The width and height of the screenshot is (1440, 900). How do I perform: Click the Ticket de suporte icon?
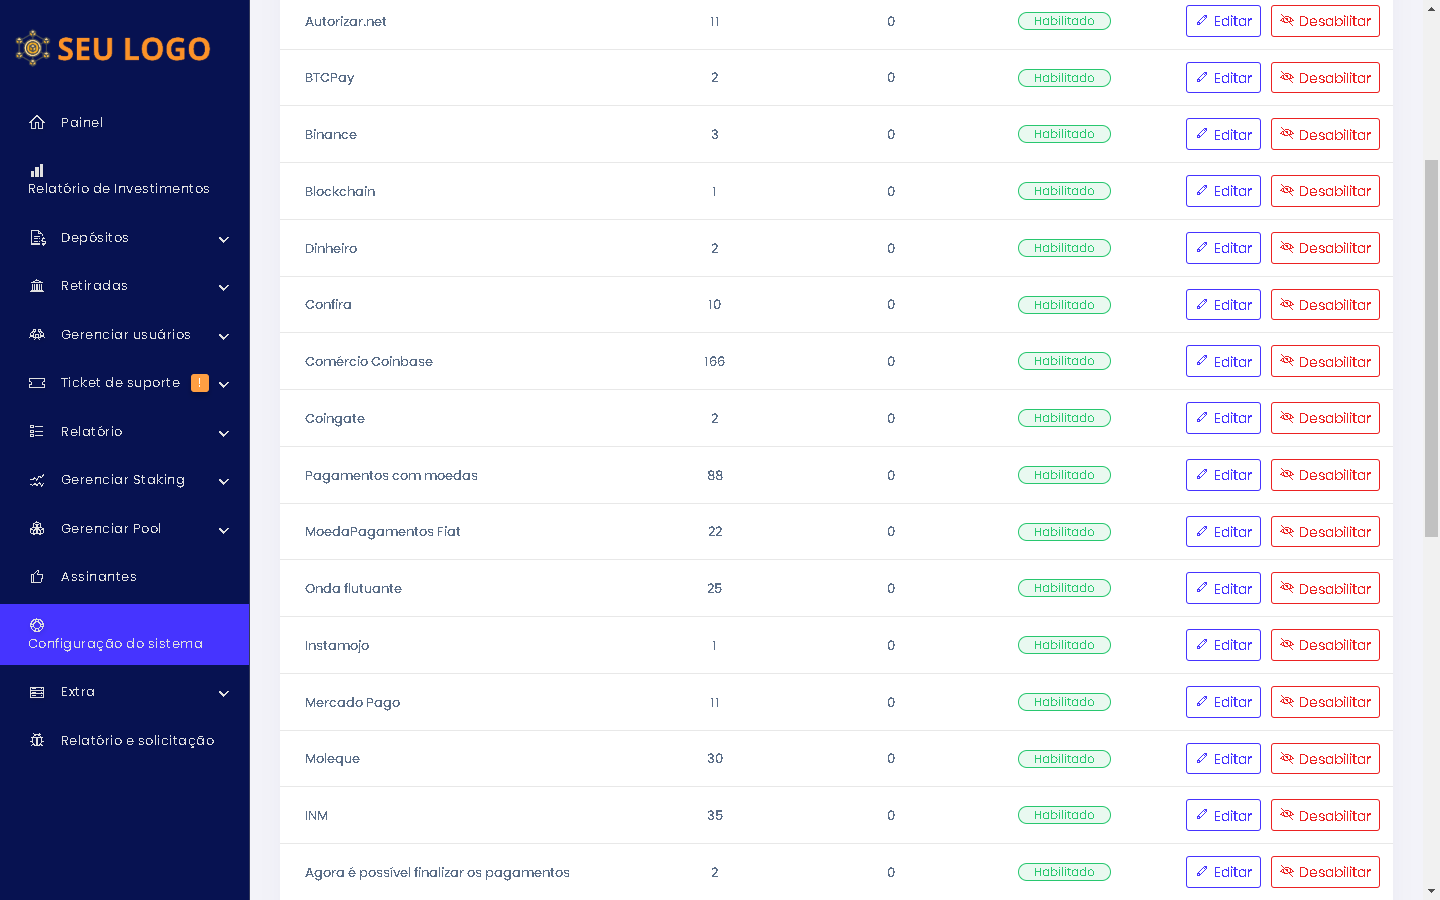coord(37,383)
